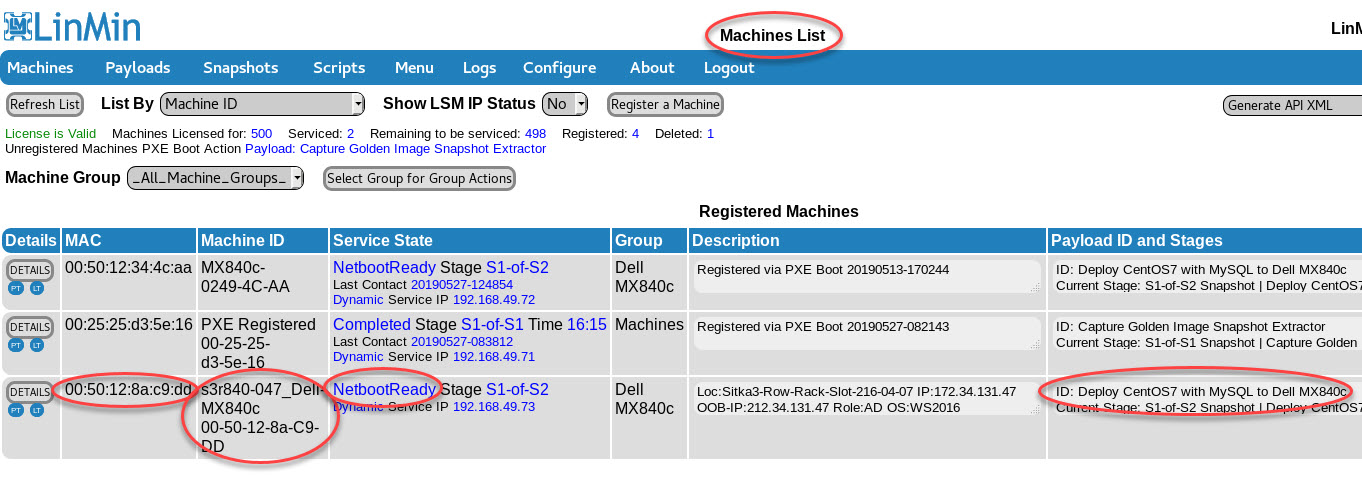Click Select Group for Group Actions

pos(420,178)
